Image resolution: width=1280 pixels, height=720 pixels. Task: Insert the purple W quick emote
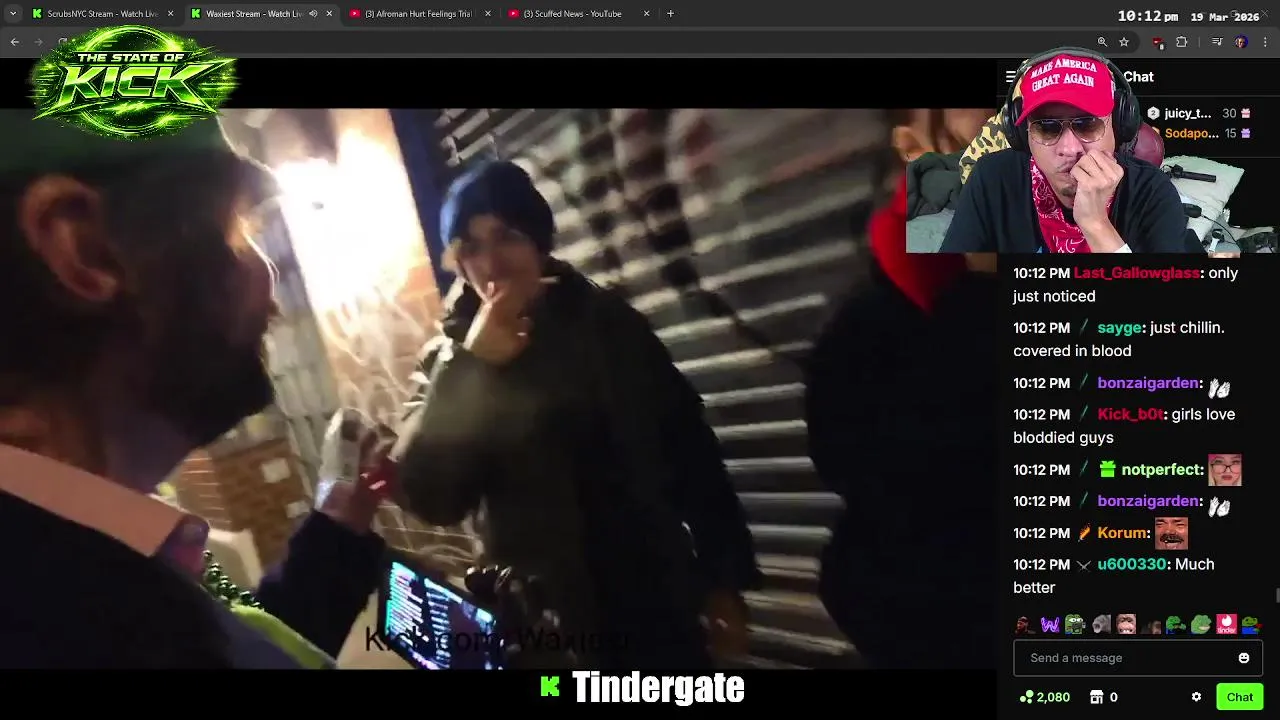1049,625
